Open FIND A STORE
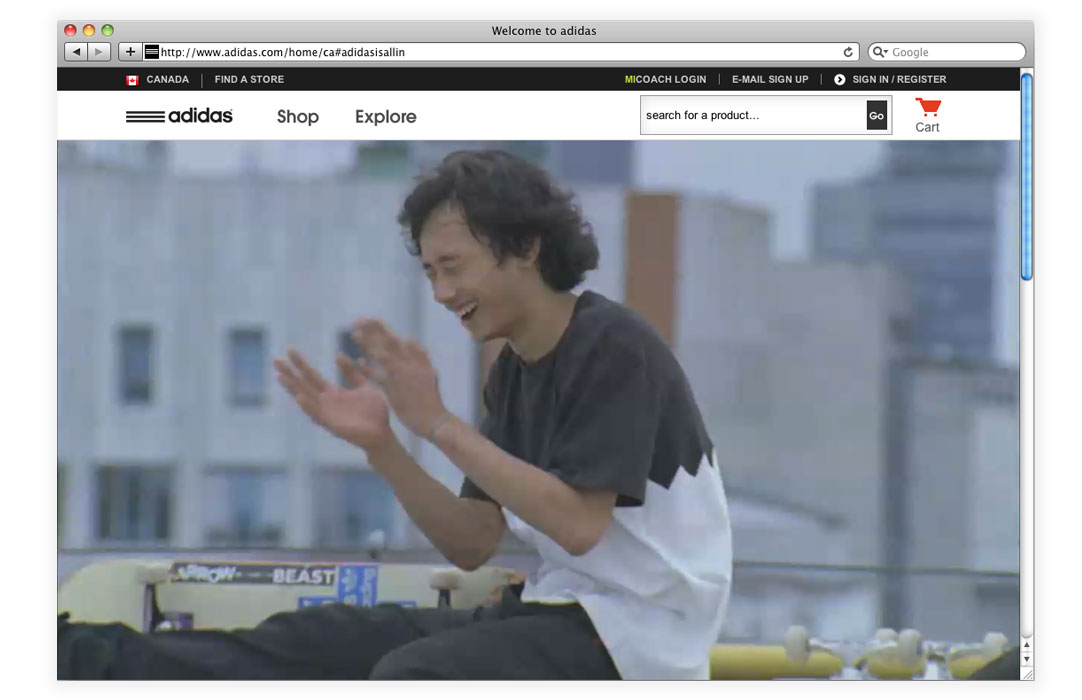Image resolution: width=1082 pixels, height=700 pixels. point(249,79)
